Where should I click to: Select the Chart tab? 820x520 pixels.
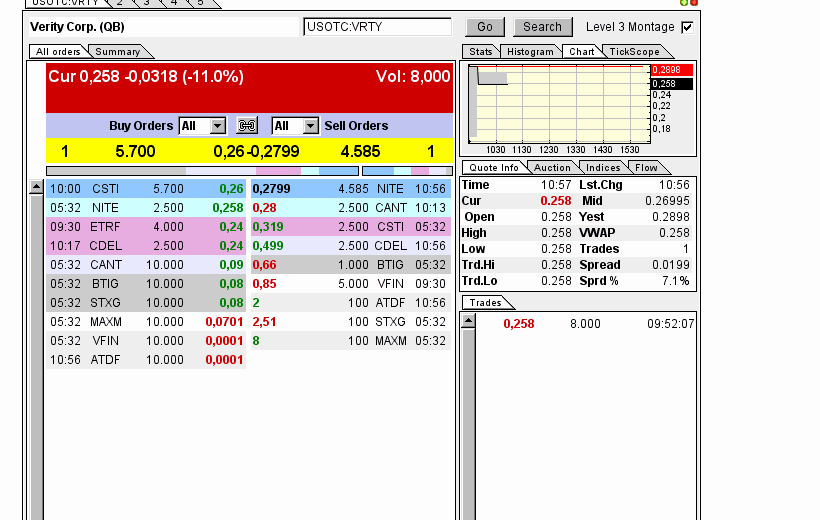(x=581, y=51)
